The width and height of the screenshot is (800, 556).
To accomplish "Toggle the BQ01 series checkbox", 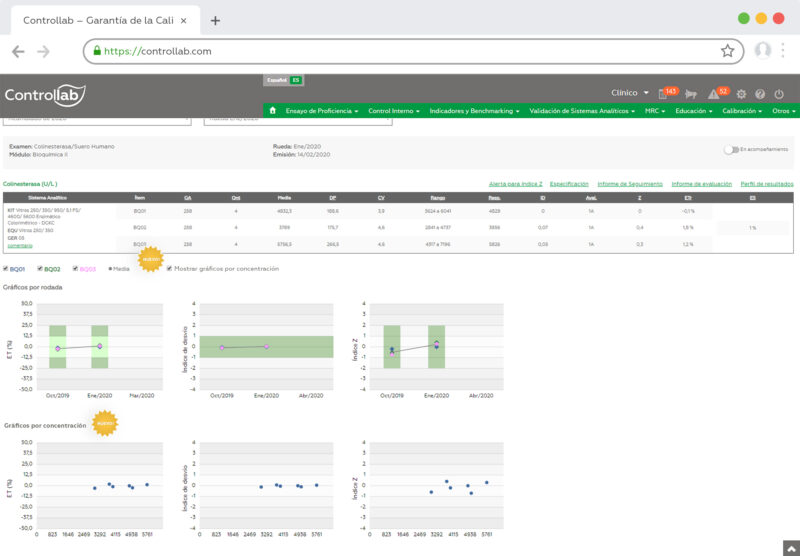I will click(6, 268).
